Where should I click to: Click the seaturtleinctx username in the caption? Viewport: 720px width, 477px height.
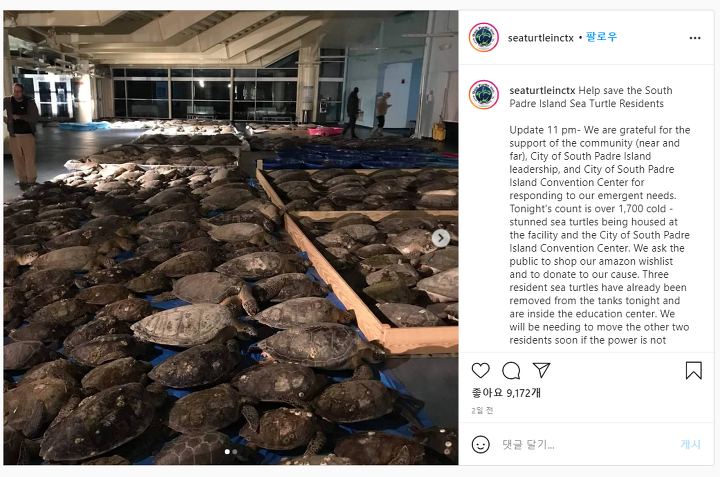point(542,90)
